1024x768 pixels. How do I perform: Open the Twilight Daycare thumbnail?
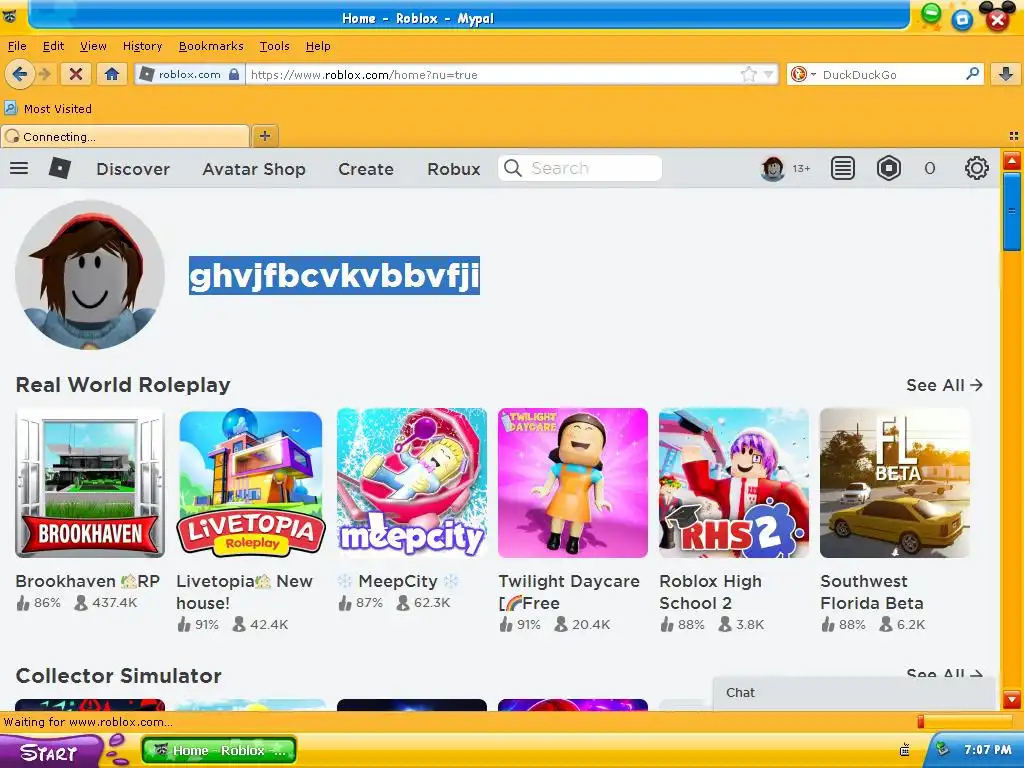[x=573, y=483]
